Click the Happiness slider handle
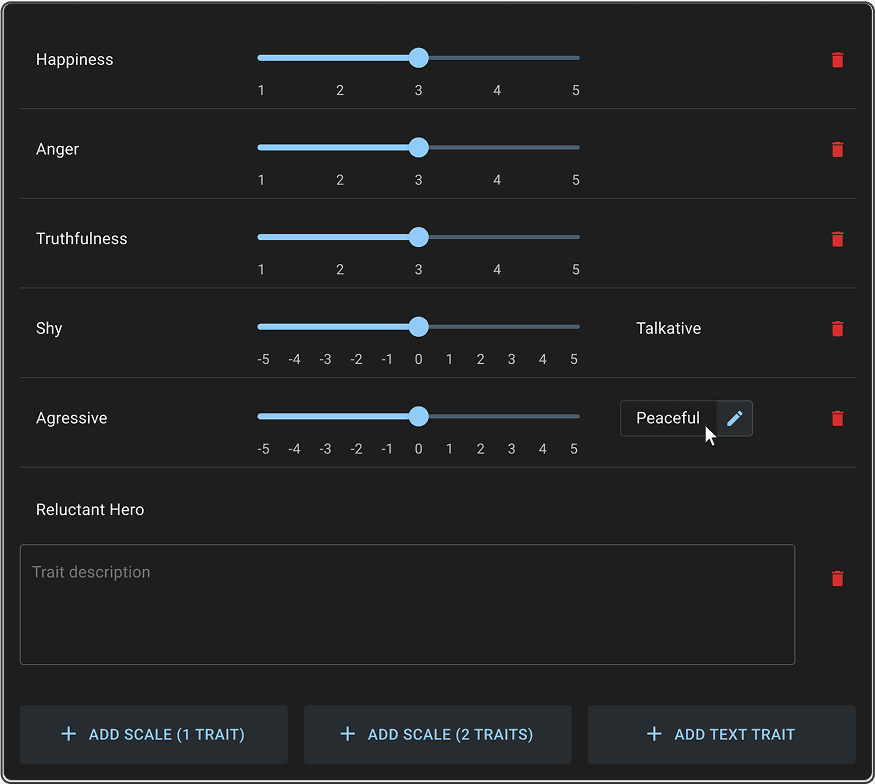This screenshot has width=875, height=784. tap(419, 58)
